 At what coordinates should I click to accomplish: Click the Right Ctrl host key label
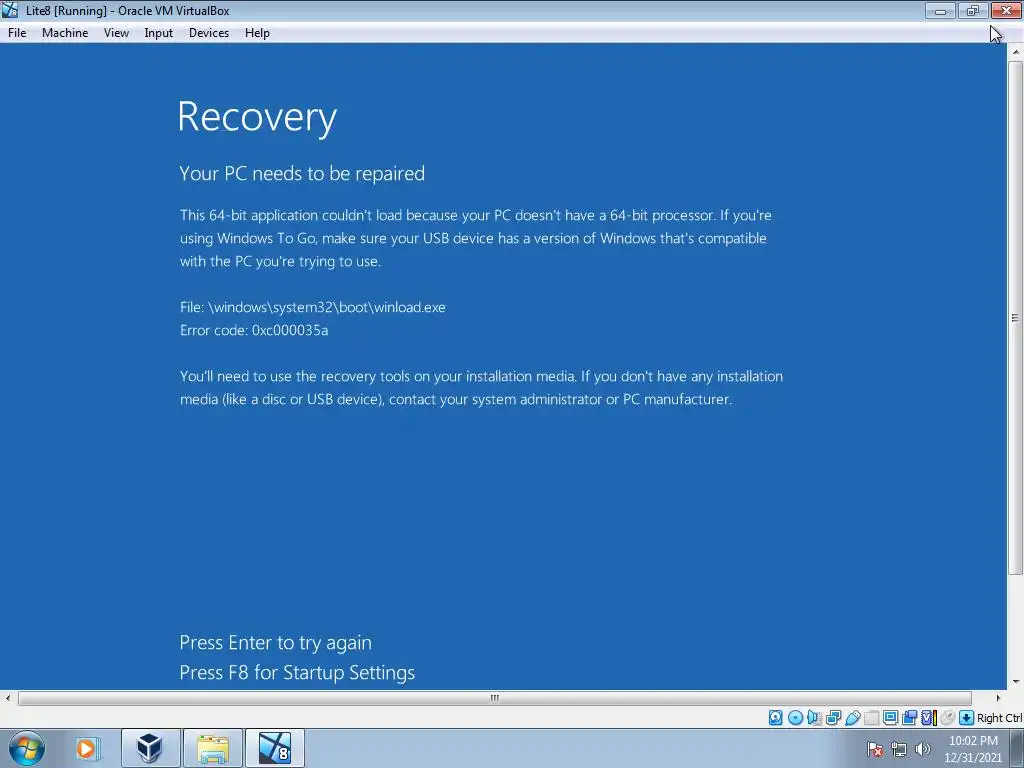pos(1000,718)
